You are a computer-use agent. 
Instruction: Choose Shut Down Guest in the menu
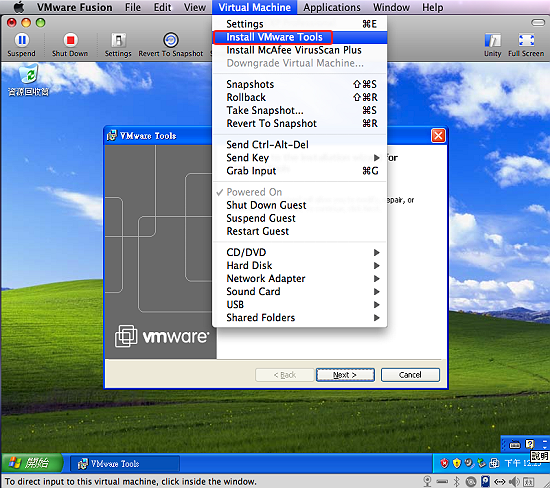coord(300,205)
